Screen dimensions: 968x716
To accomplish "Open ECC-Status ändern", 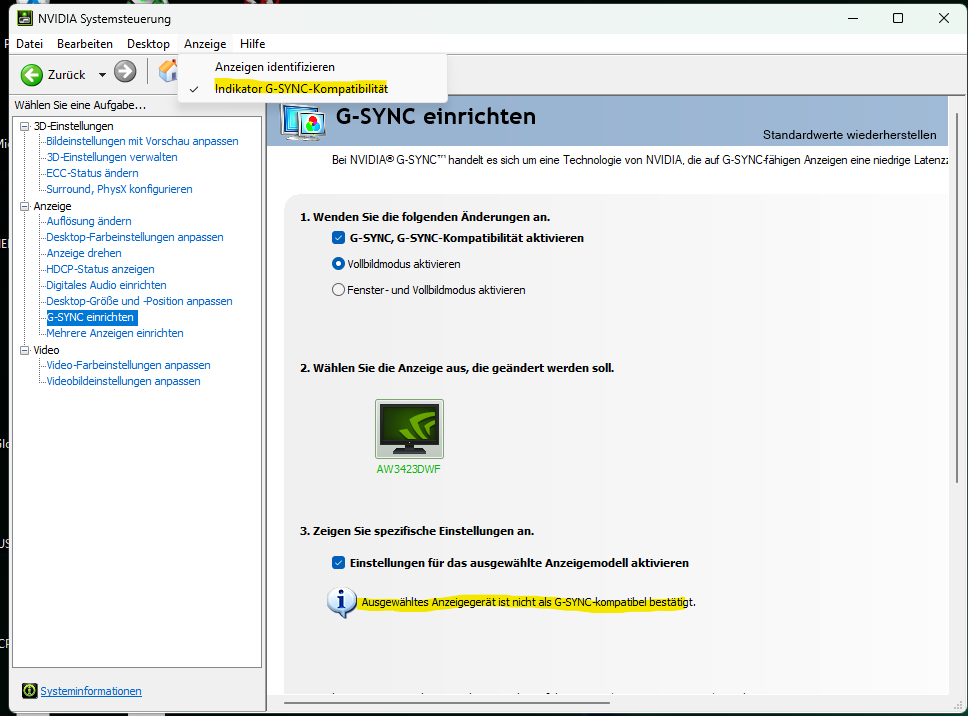I will [x=93, y=173].
